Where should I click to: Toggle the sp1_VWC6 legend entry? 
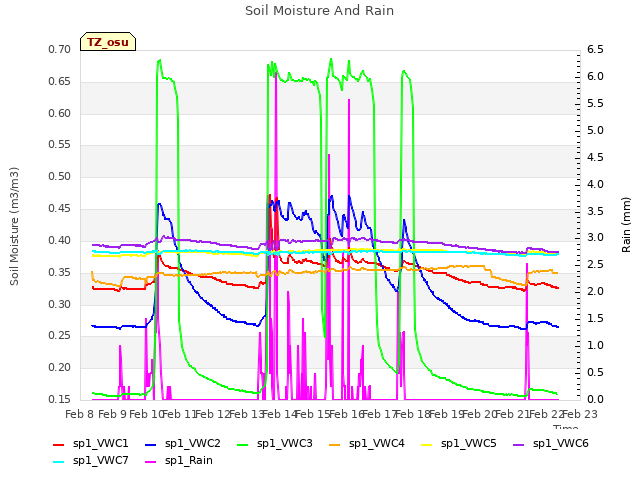[551, 444]
